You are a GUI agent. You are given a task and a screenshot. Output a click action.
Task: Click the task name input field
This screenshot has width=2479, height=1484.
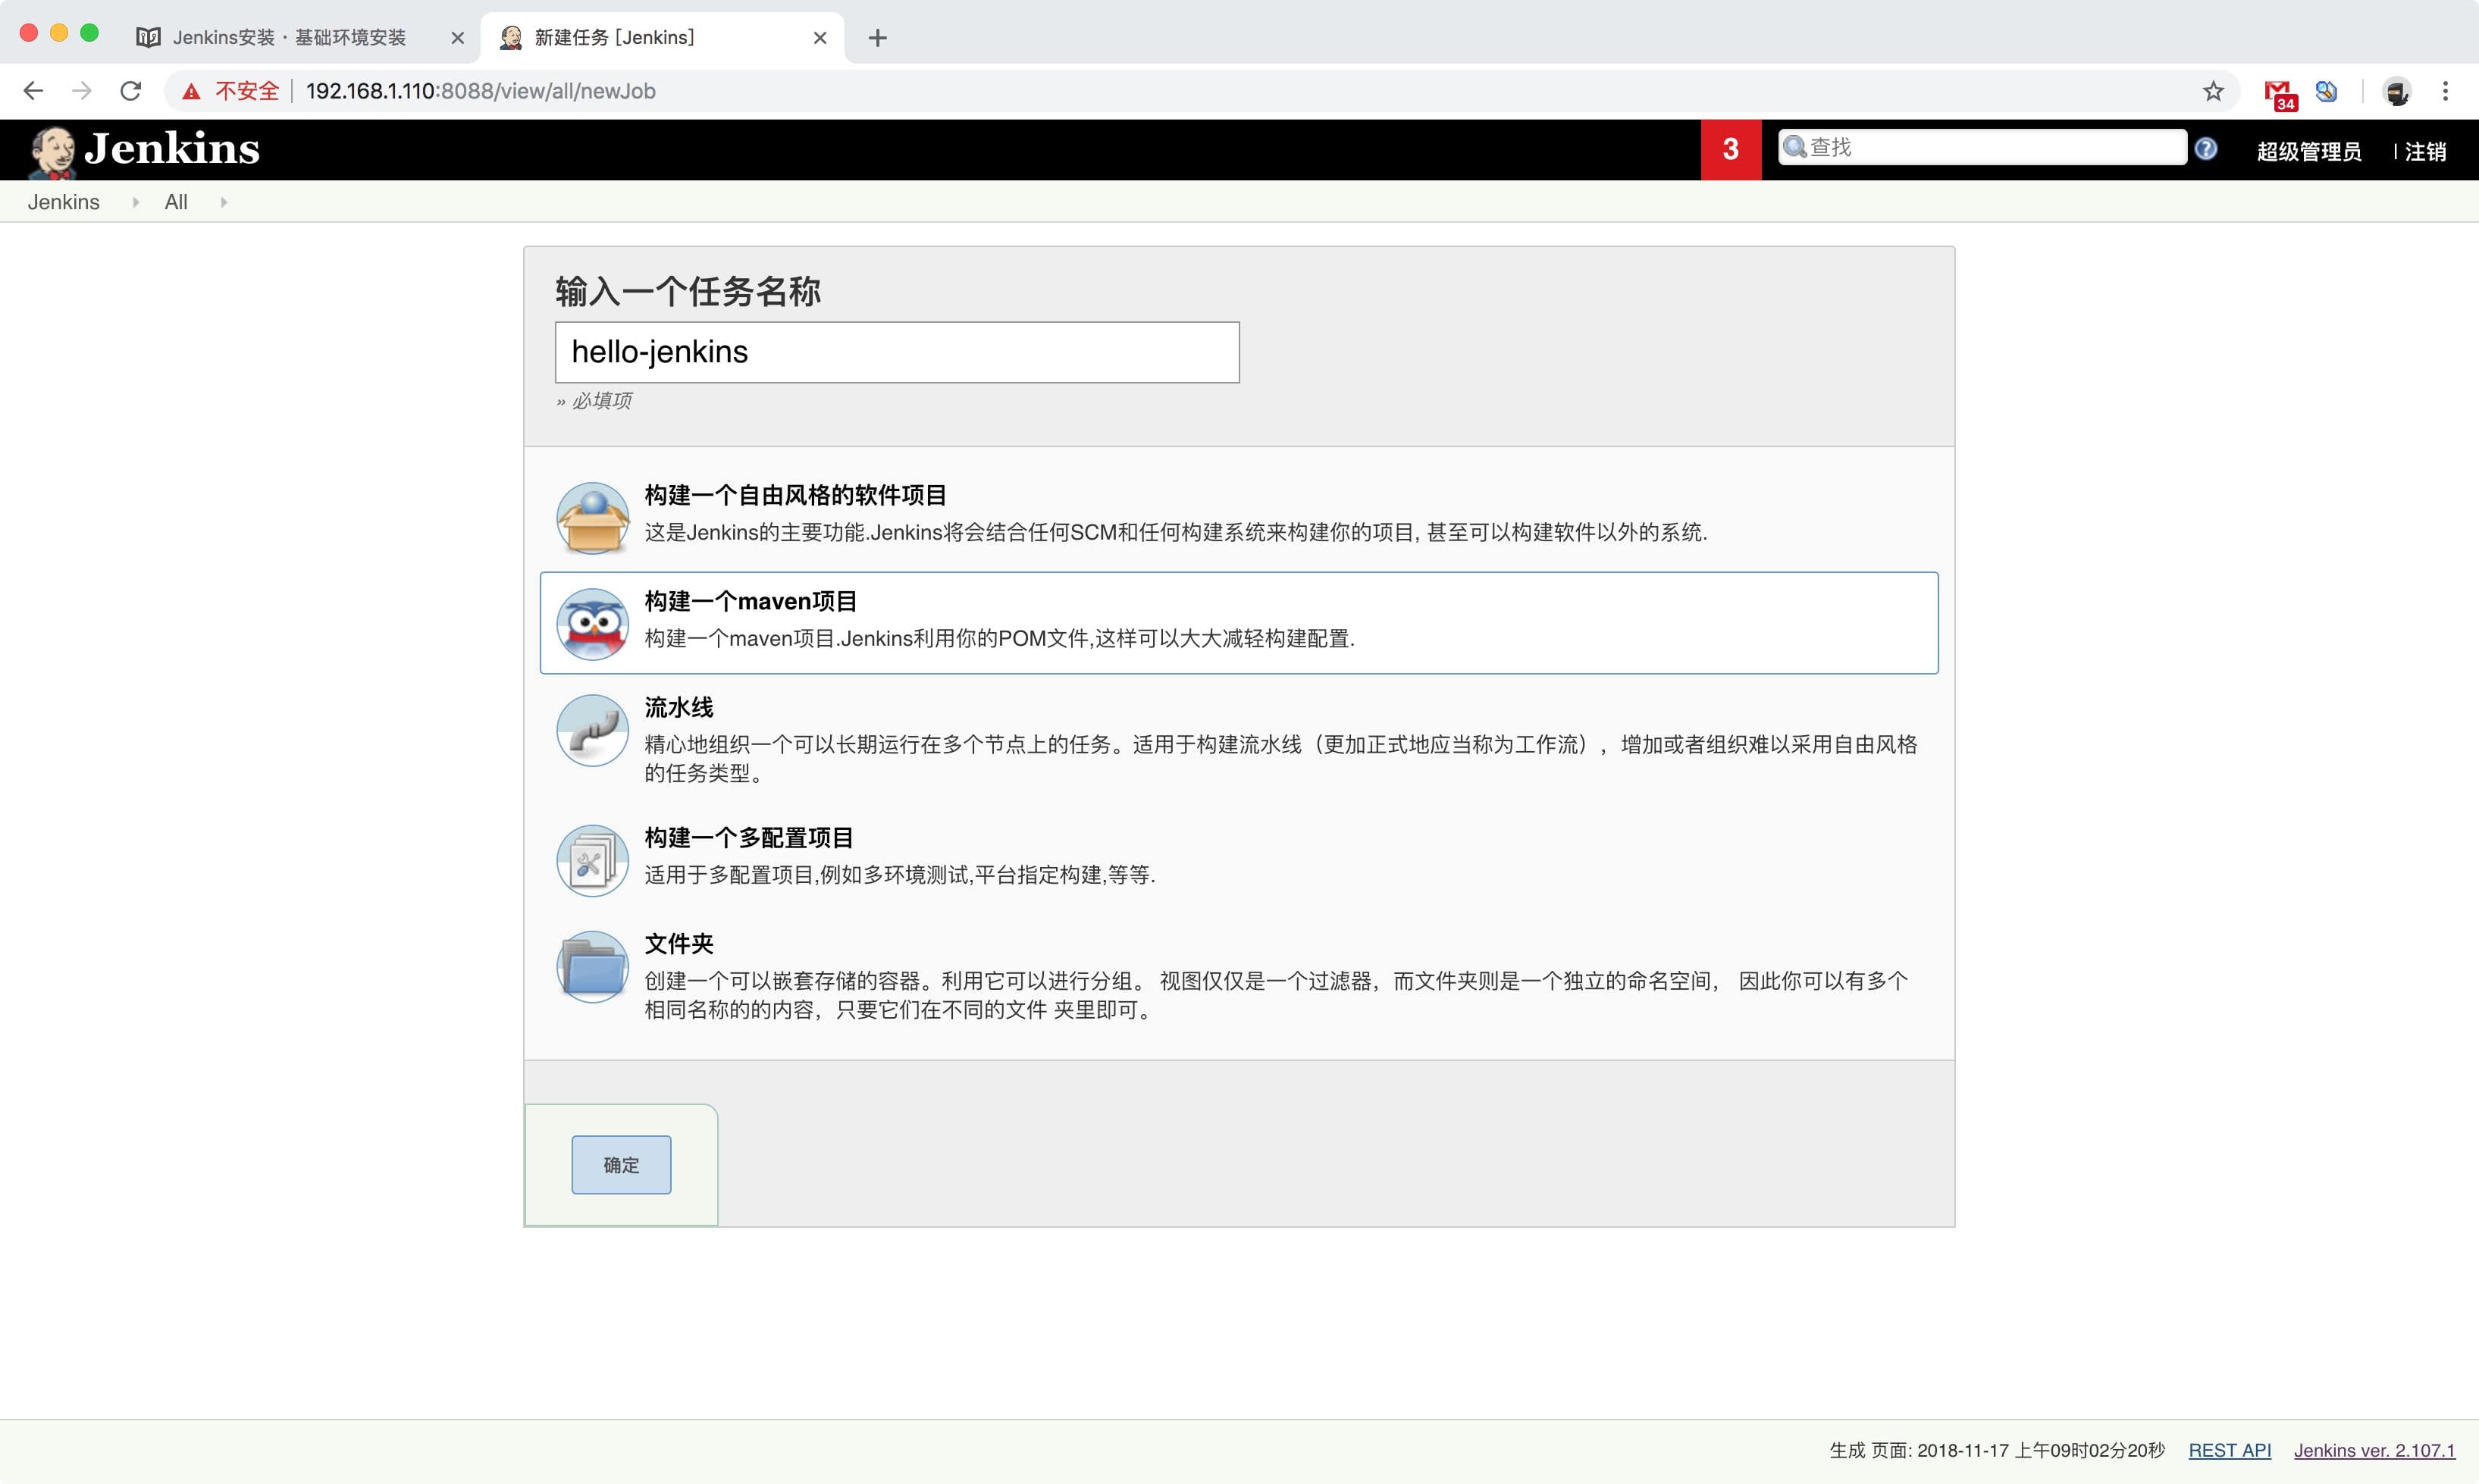point(897,352)
